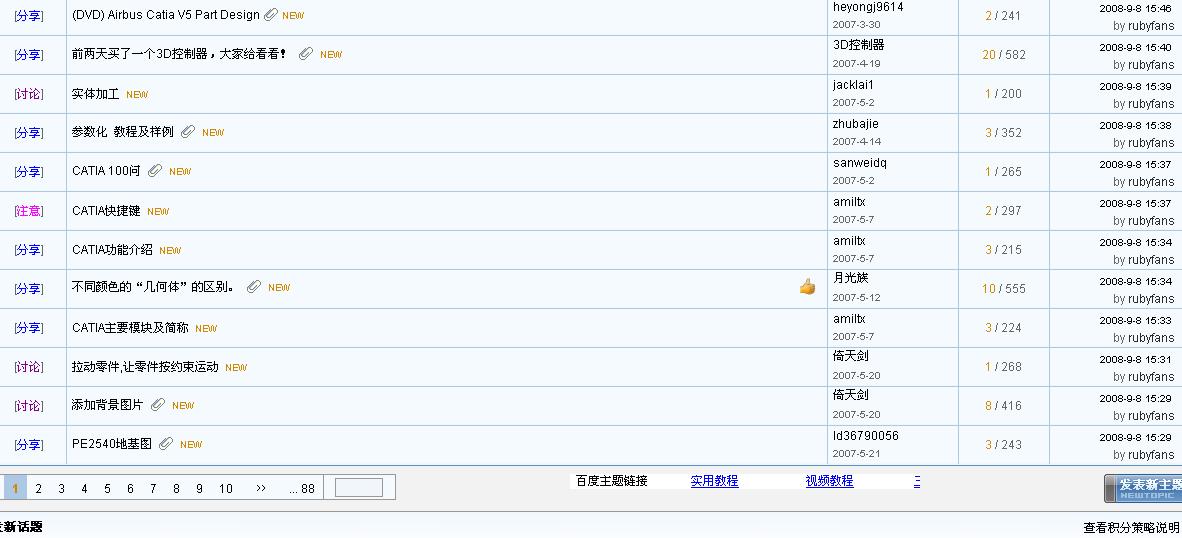Image resolution: width=1182 pixels, height=538 pixels.
Task: Open thread 参数化 教程及样例
Action: (123, 132)
